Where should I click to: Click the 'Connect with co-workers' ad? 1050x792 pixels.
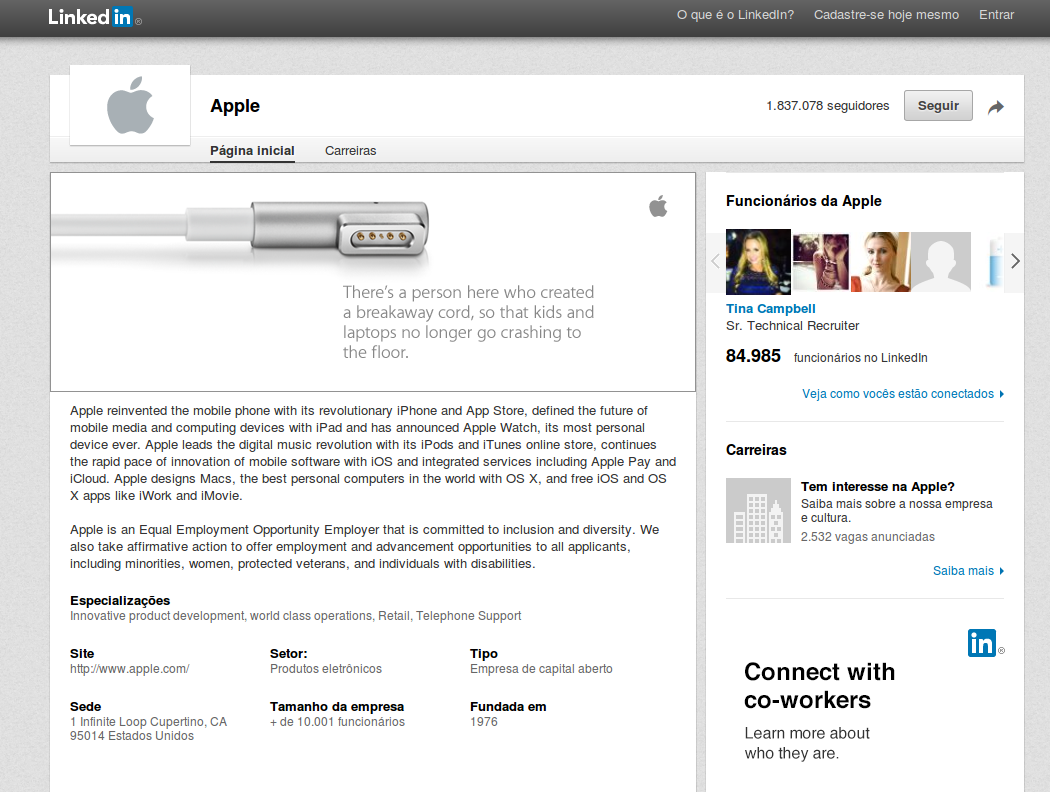pyautogui.click(x=865, y=696)
